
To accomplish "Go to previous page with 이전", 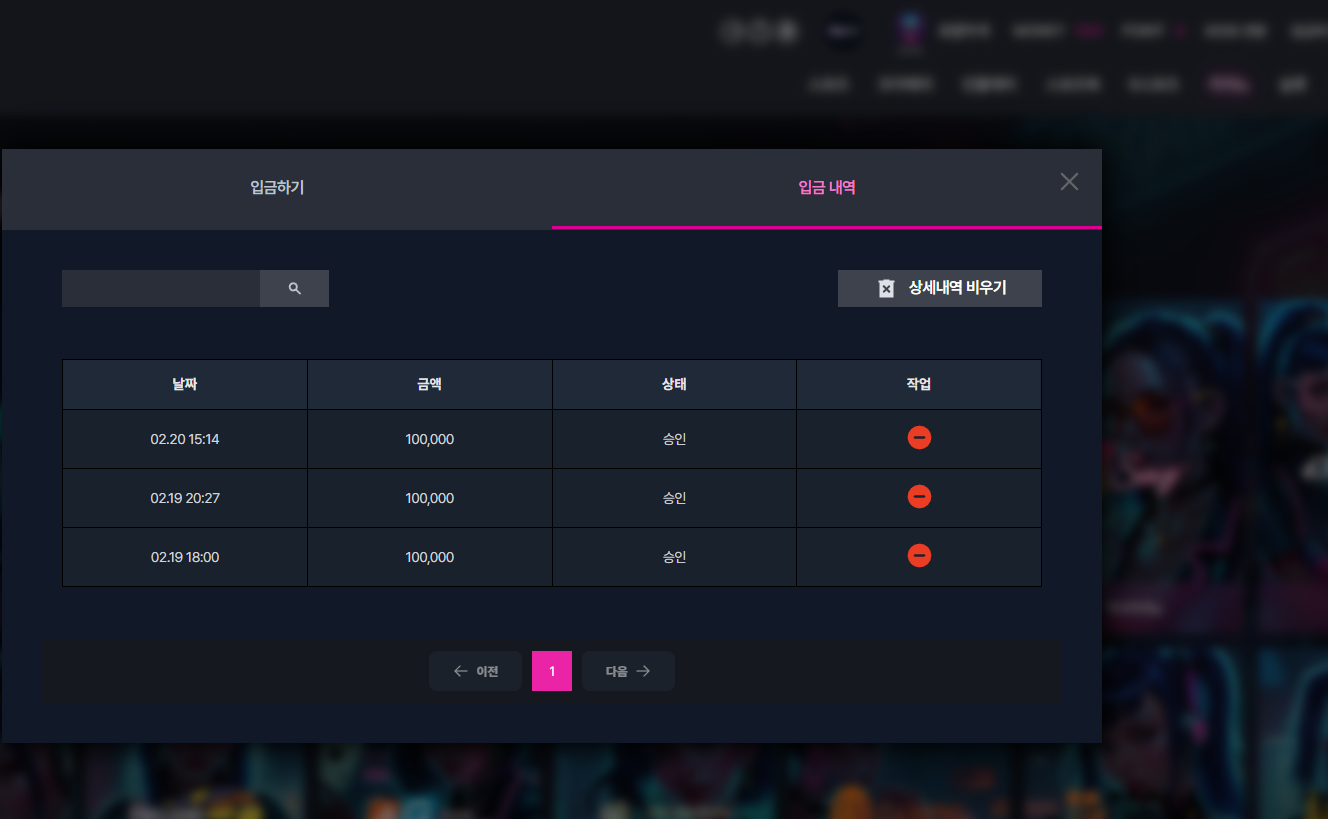I will (475, 671).
